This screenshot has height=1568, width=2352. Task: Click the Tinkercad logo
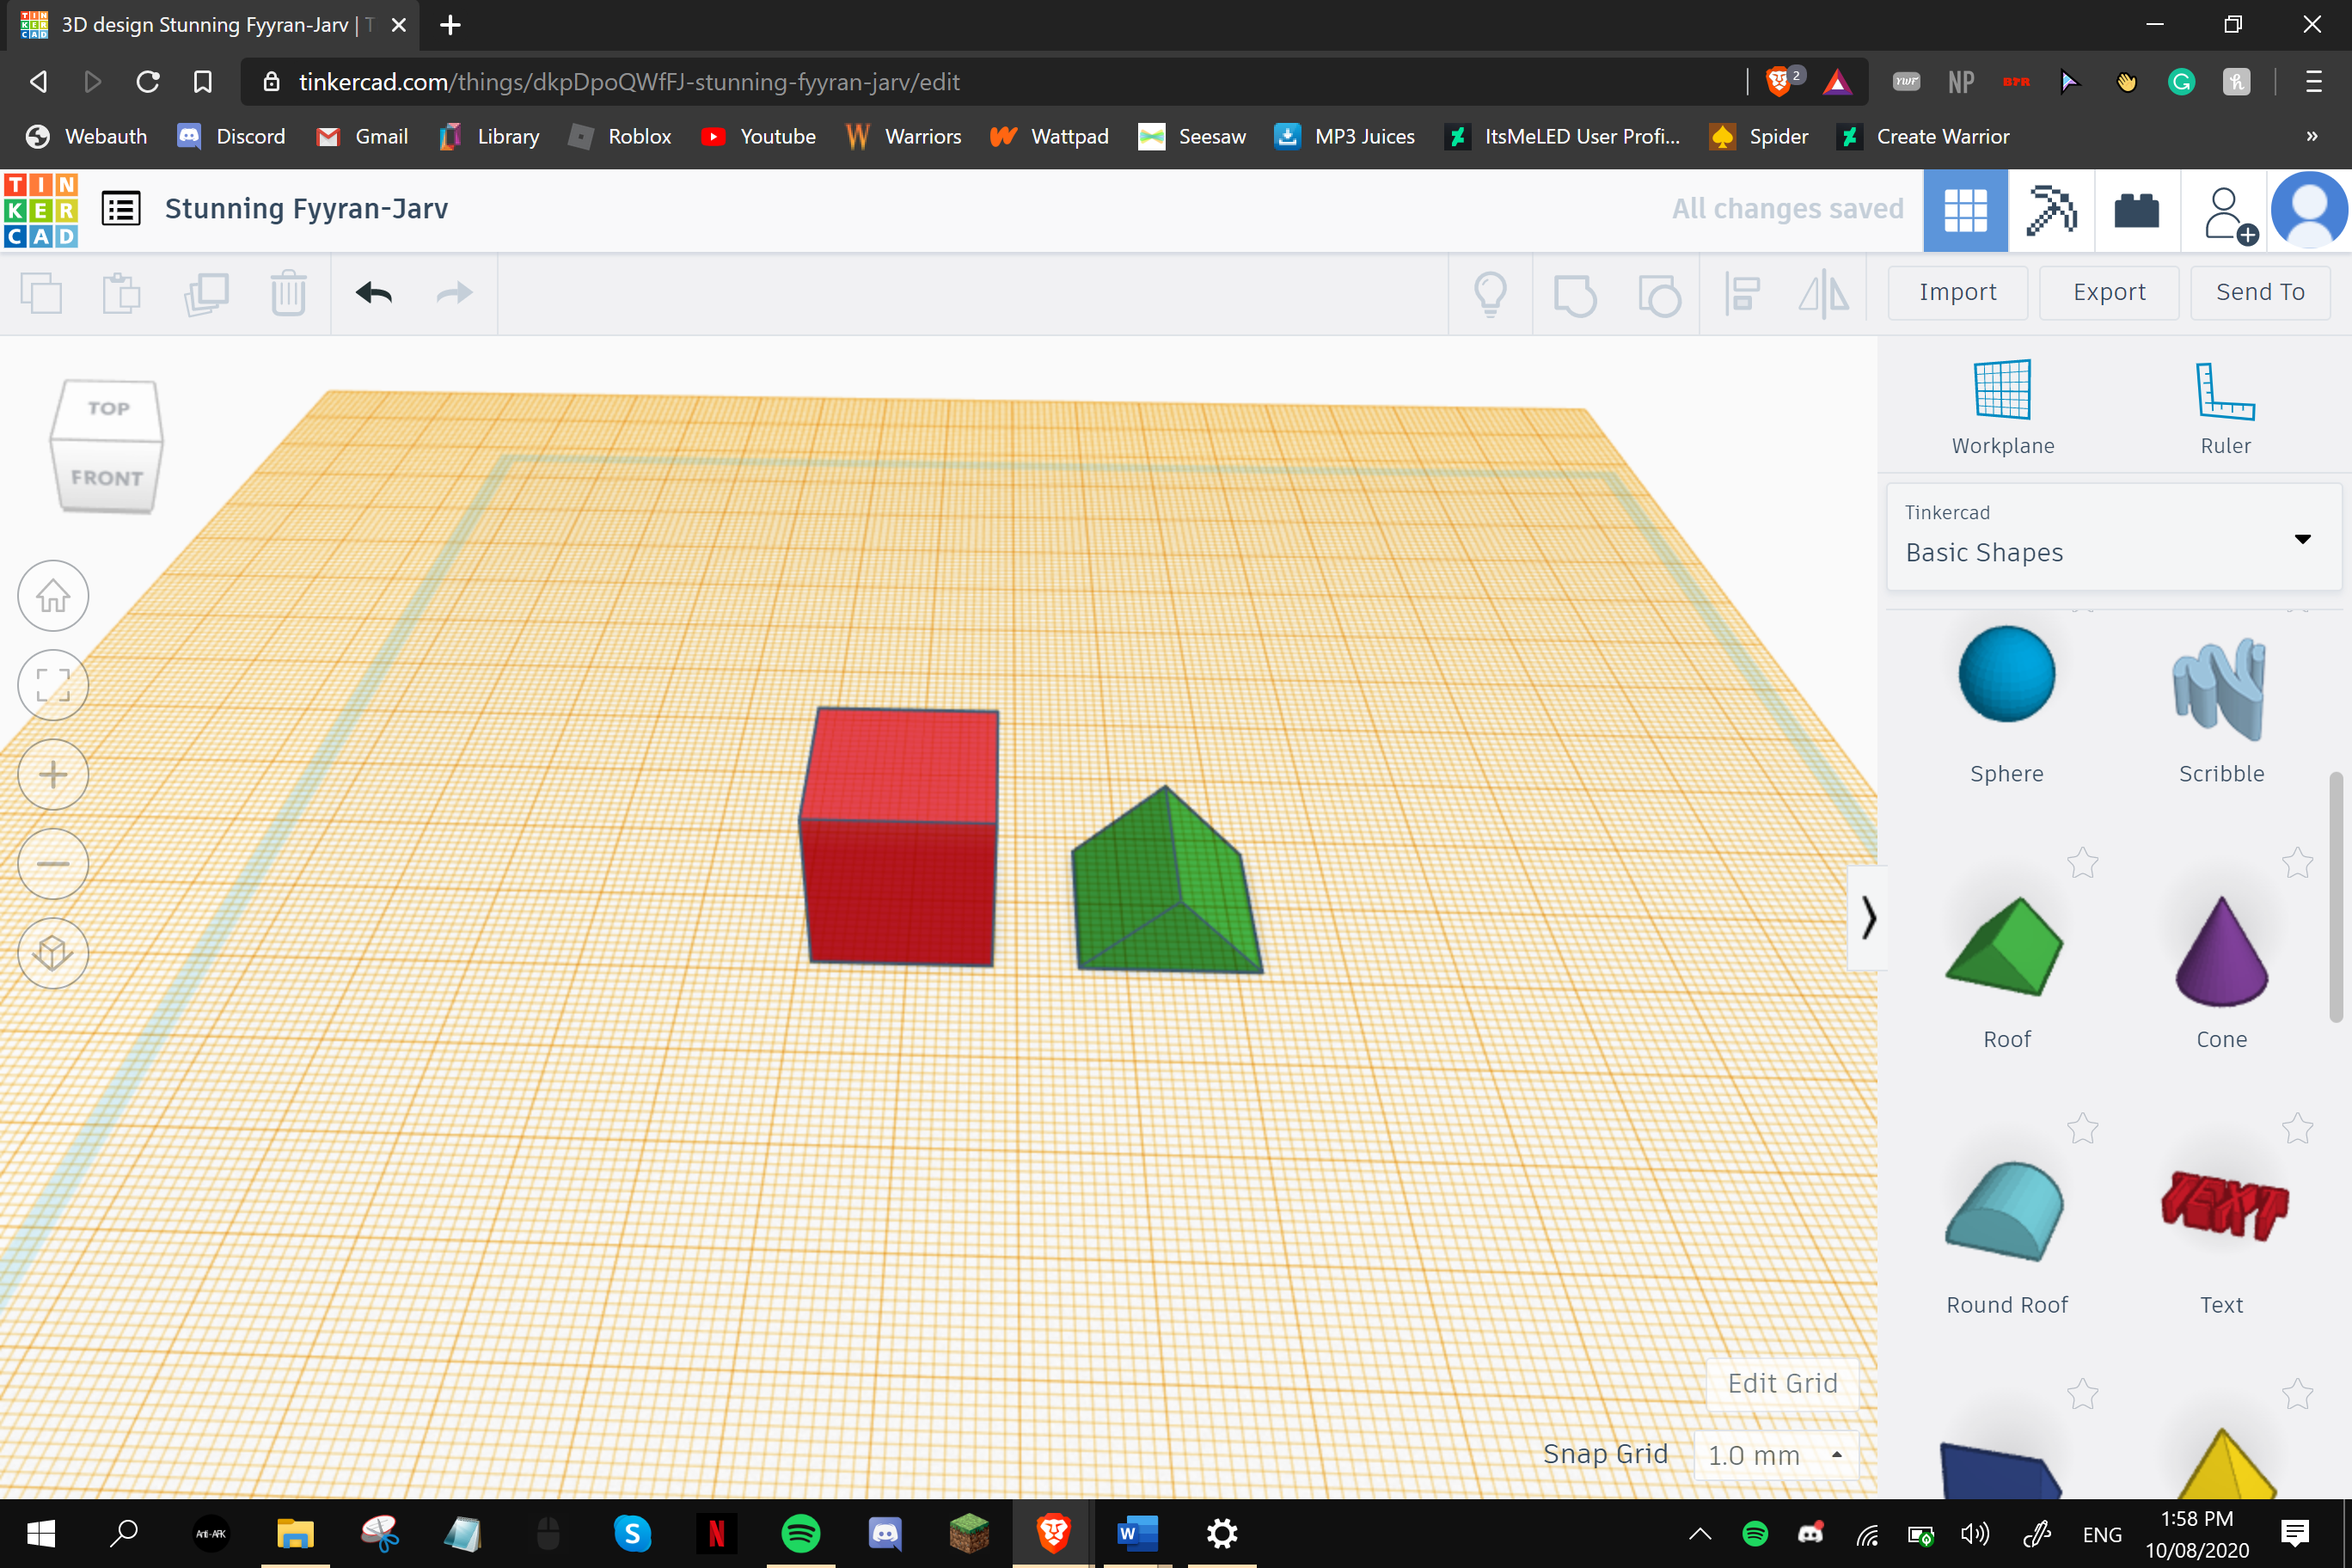41,210
